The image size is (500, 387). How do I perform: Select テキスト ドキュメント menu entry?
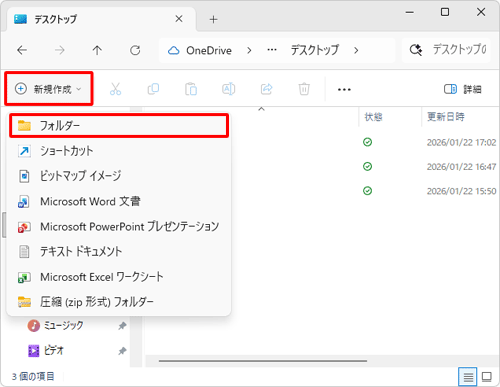(x=119, y=252)
